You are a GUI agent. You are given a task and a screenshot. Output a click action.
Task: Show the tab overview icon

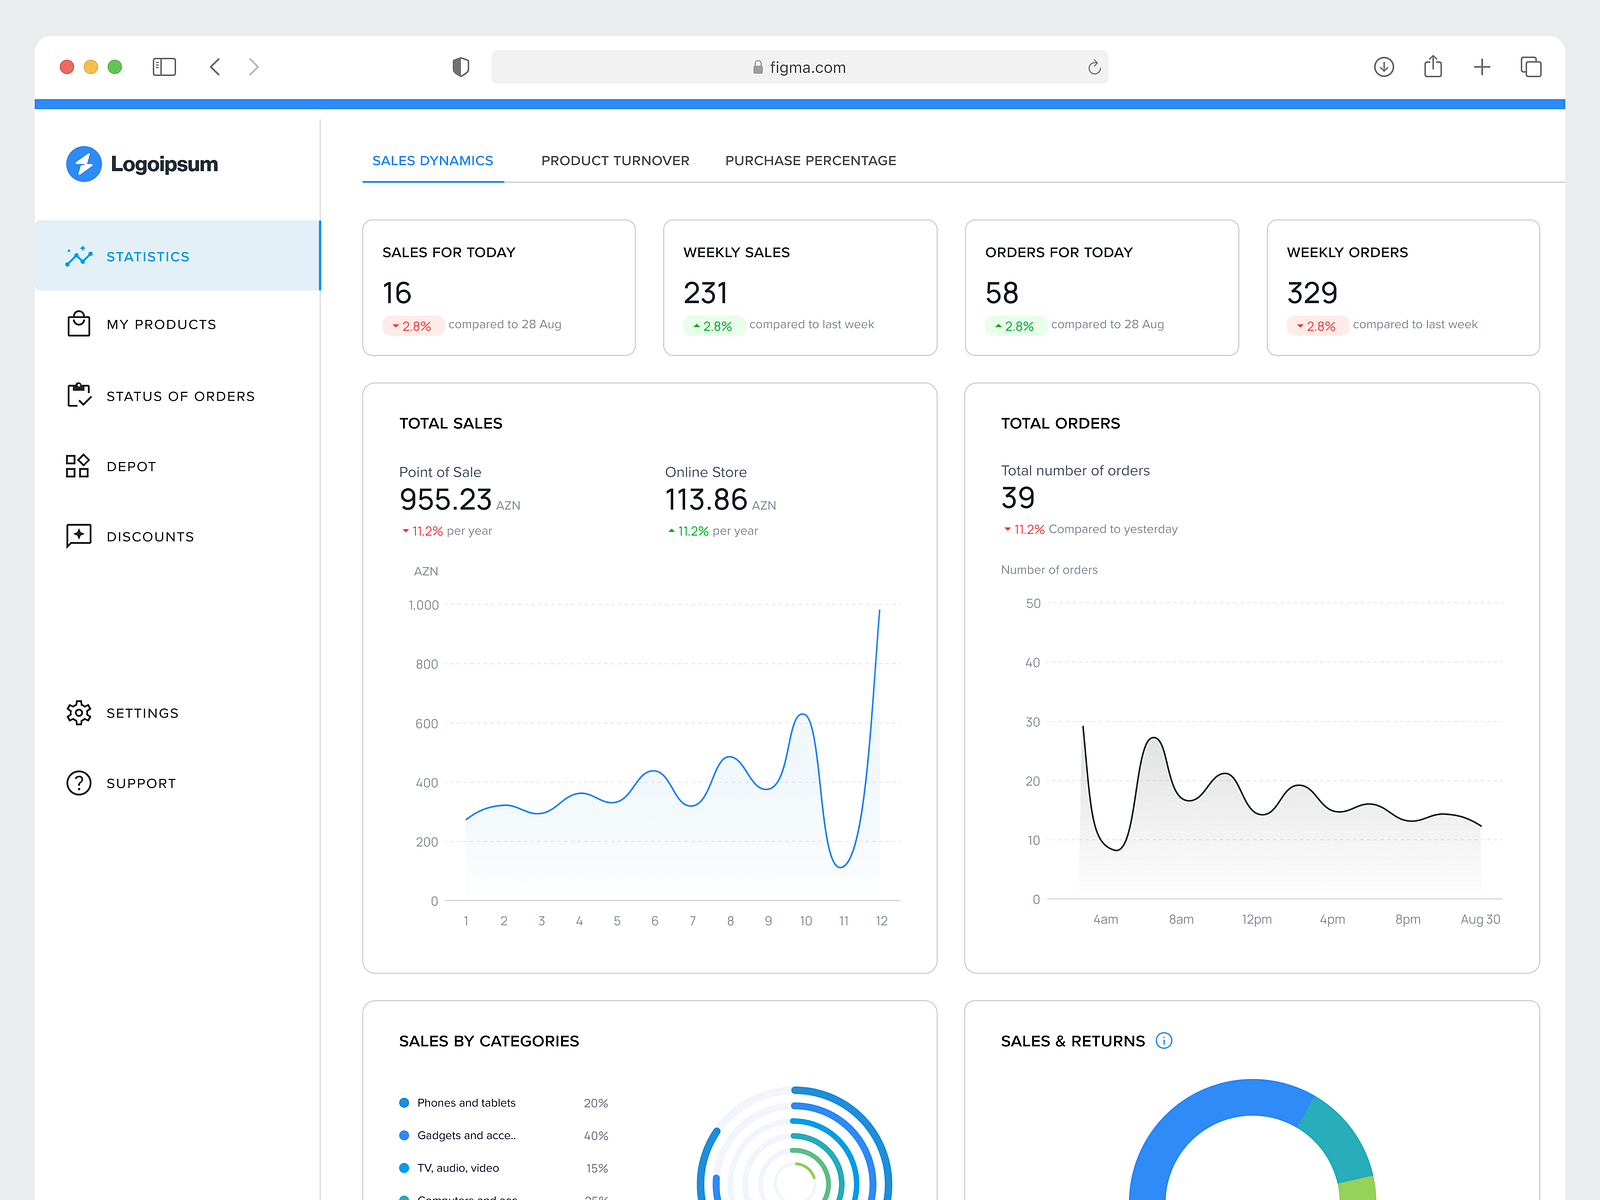point(1531,67)
